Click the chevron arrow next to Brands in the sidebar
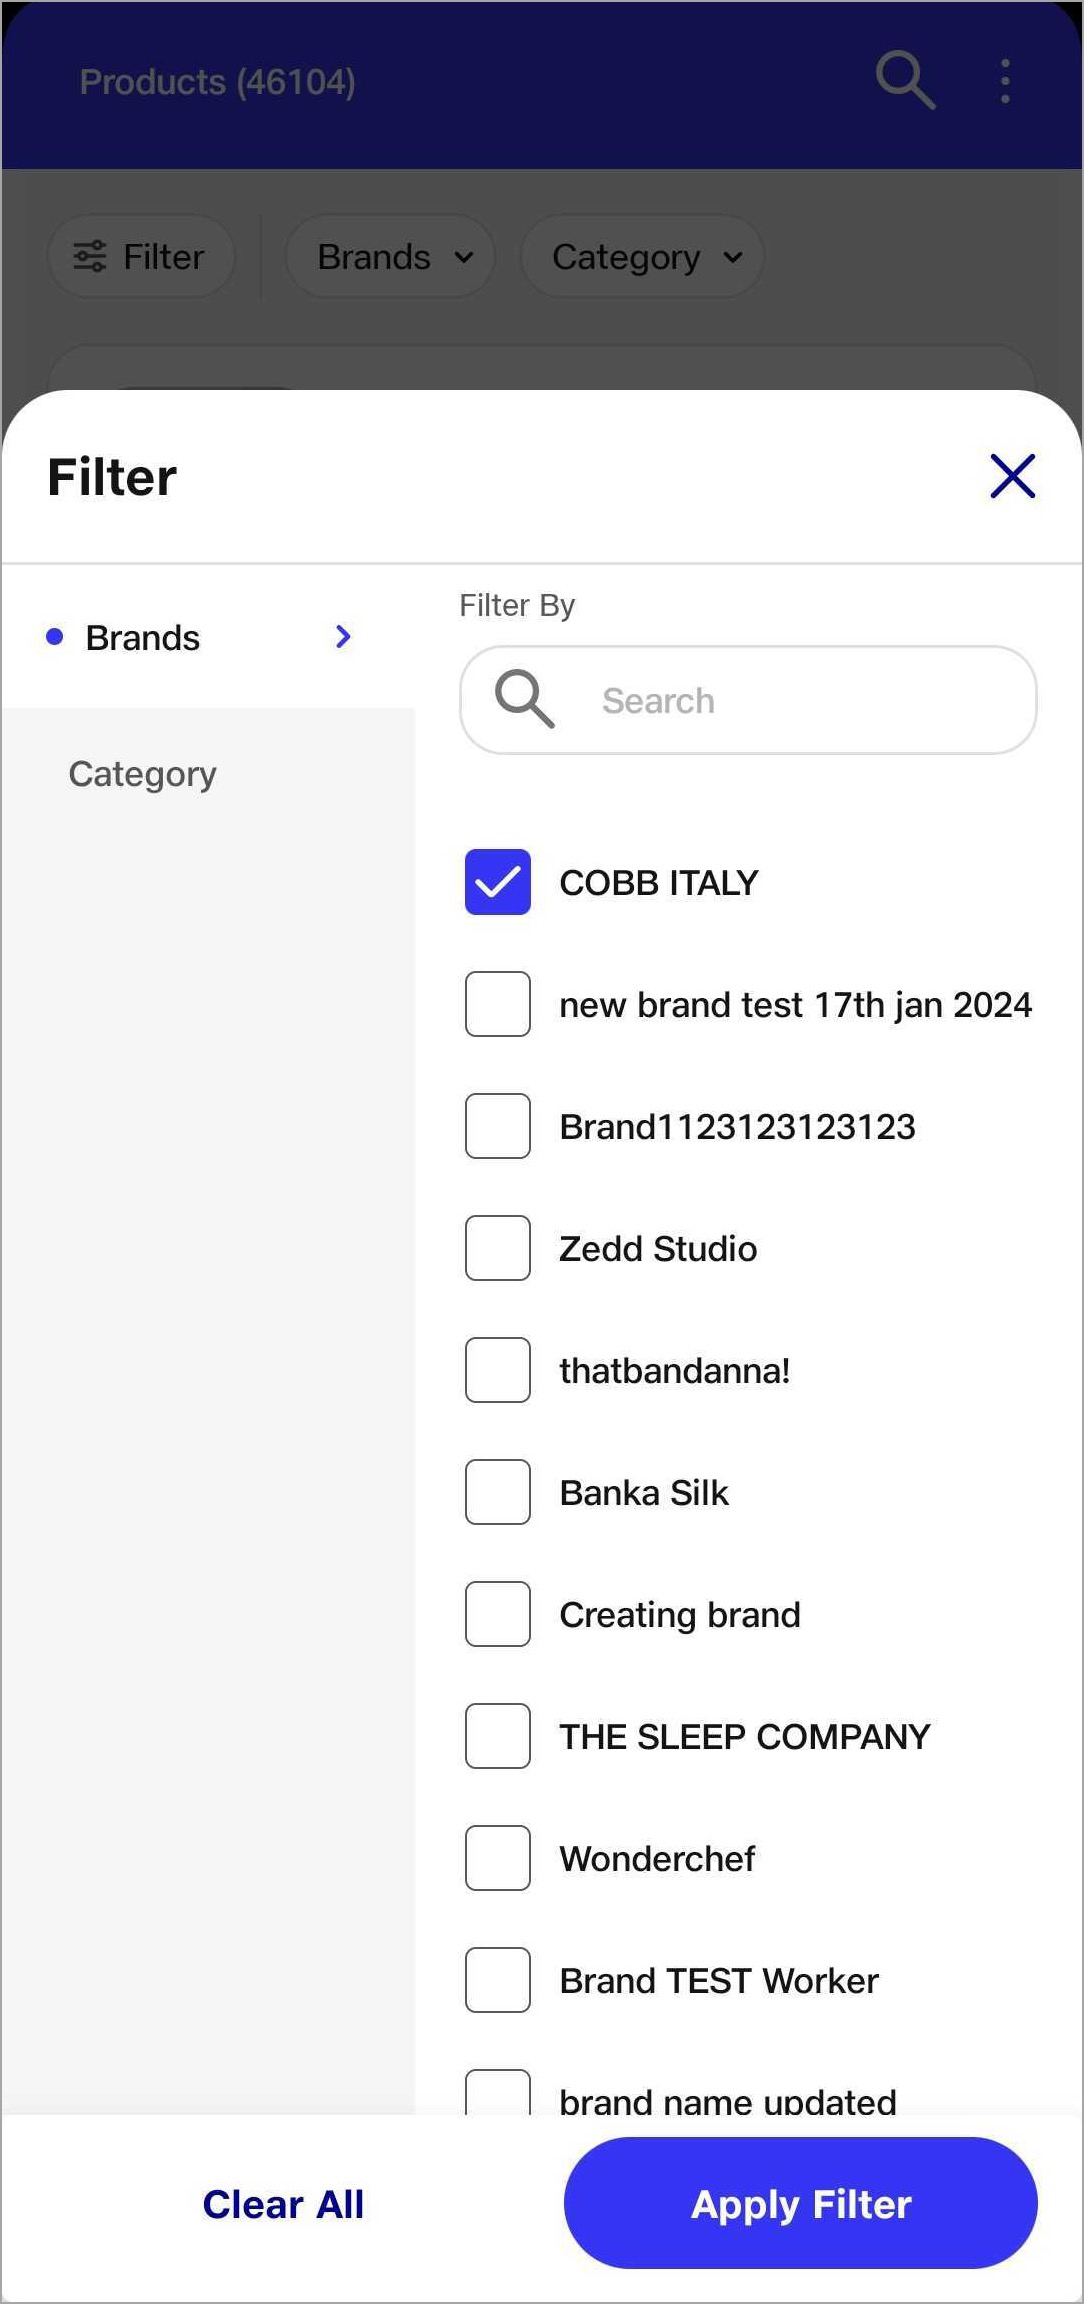 343,637
